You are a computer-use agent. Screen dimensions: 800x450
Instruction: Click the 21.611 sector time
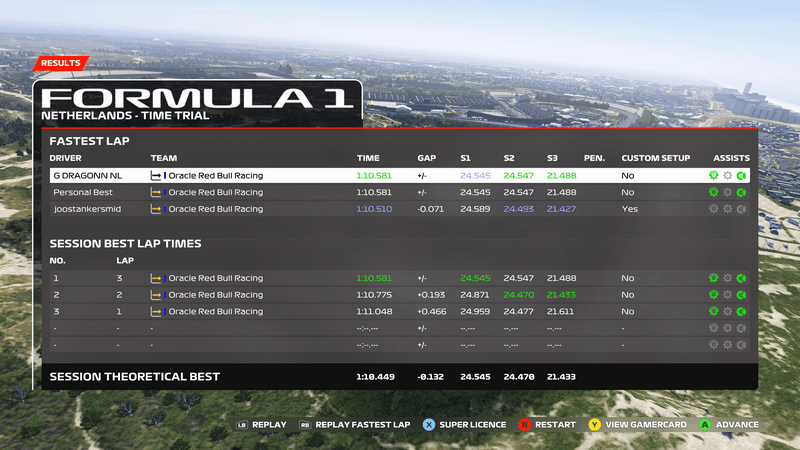561,311
